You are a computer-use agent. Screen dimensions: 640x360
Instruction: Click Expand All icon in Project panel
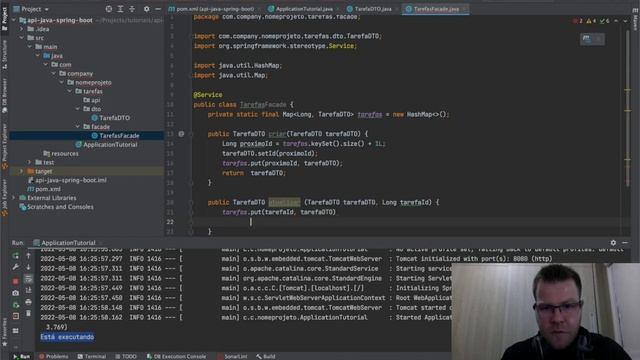point(120,9)
